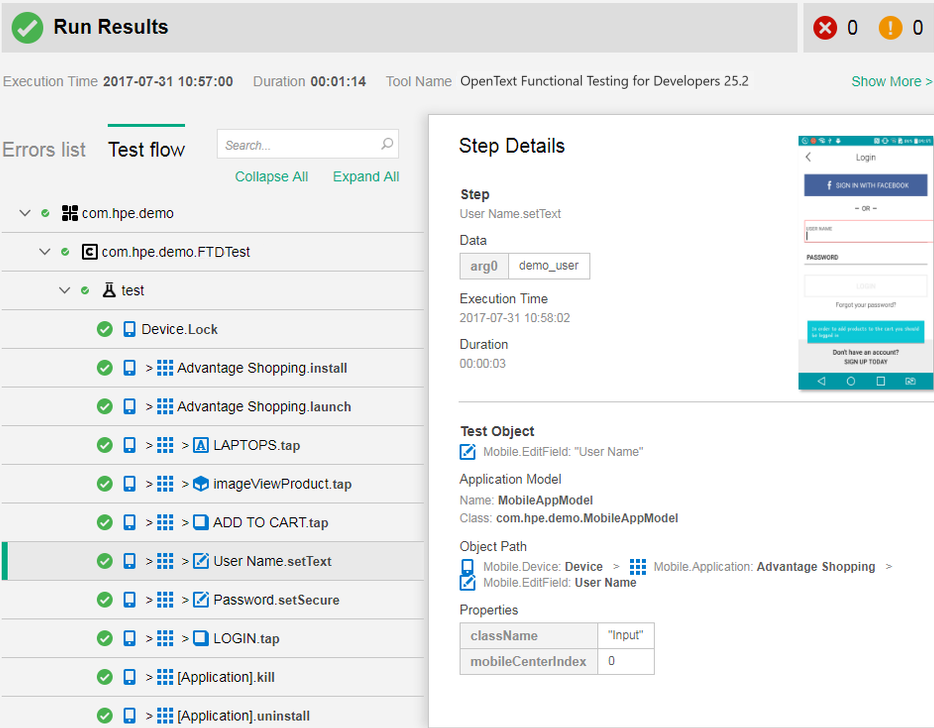Viewport: 934px width, 728px height.
Task: Open the Show More details link
Action: (890, 81)
